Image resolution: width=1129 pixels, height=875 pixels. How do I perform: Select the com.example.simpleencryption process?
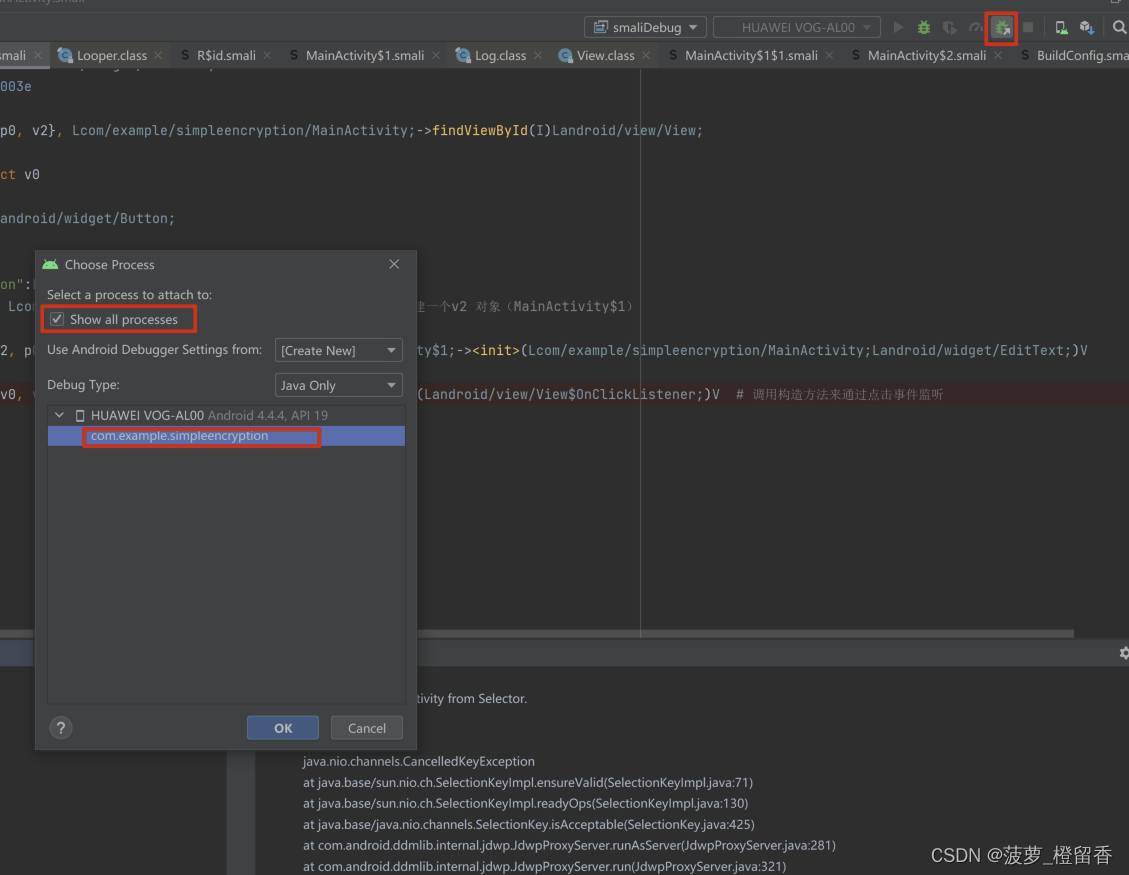(x=226, y=436)
